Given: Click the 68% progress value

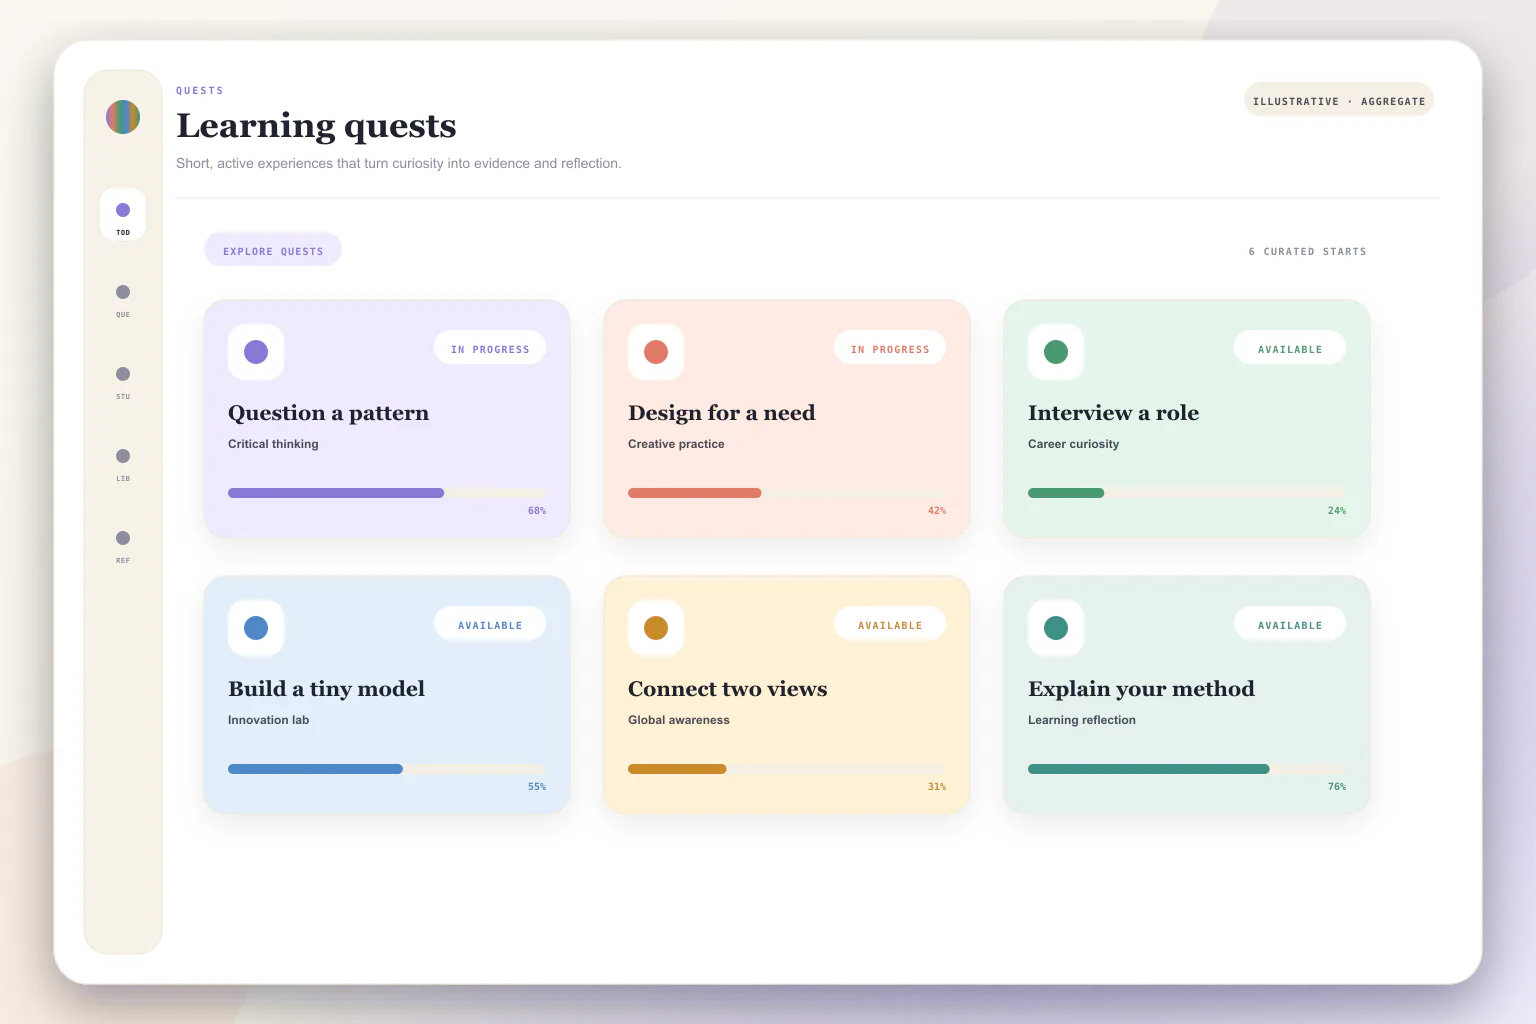Looking at the screenshot, I should [x=537, y=511].
